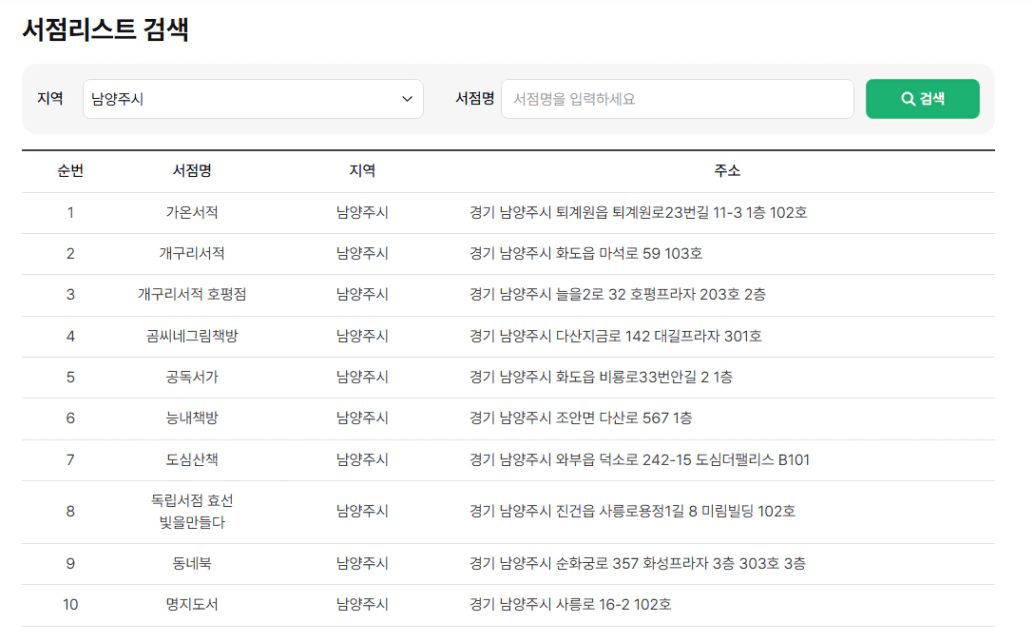Select the bookstore name 개구리서적 in row 2
1035x642 pixels.
[191, 253]
